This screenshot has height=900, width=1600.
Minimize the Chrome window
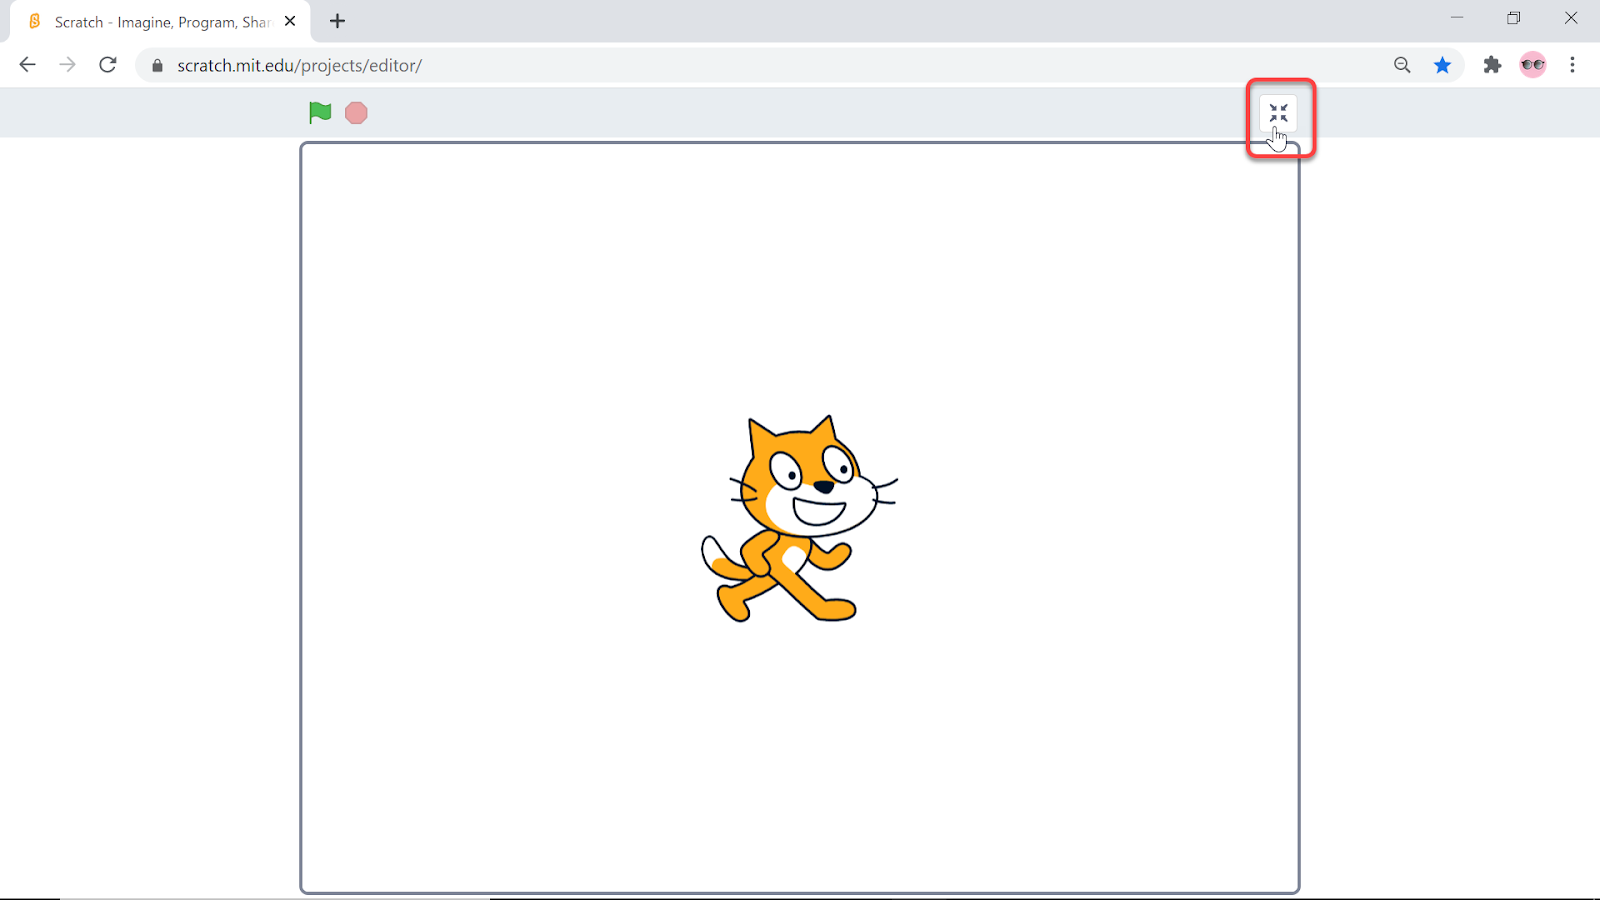pos(1457,18)
